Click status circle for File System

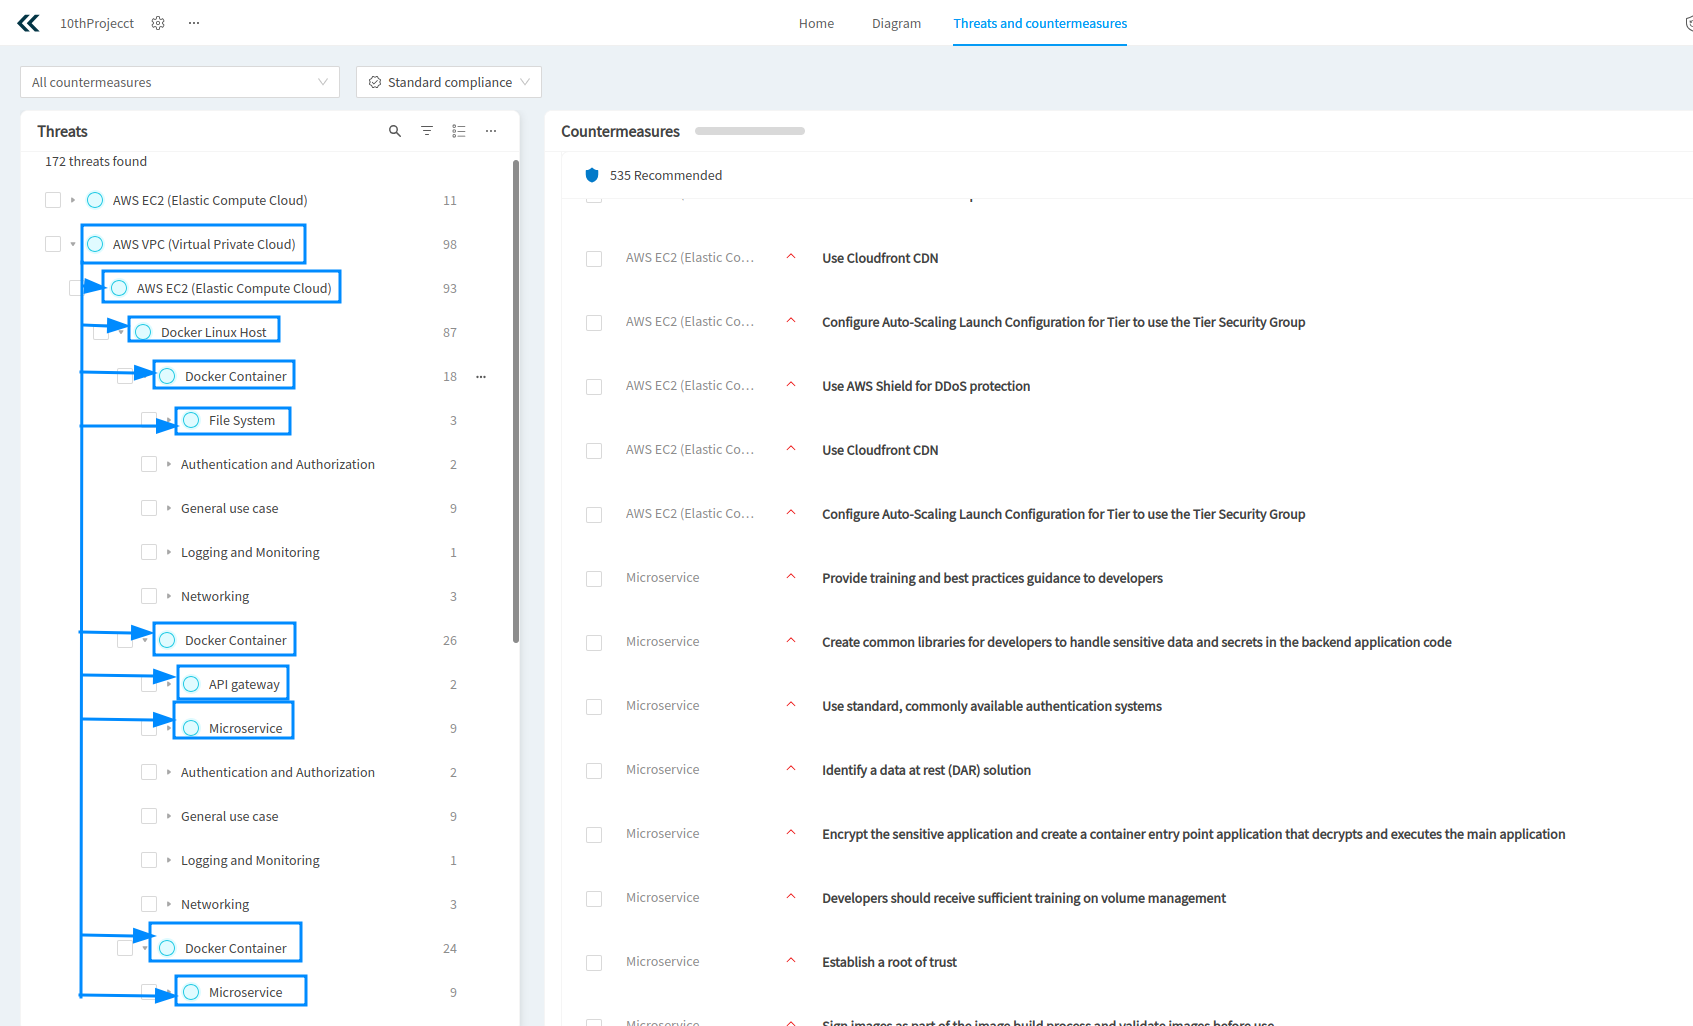click(191, 420)
